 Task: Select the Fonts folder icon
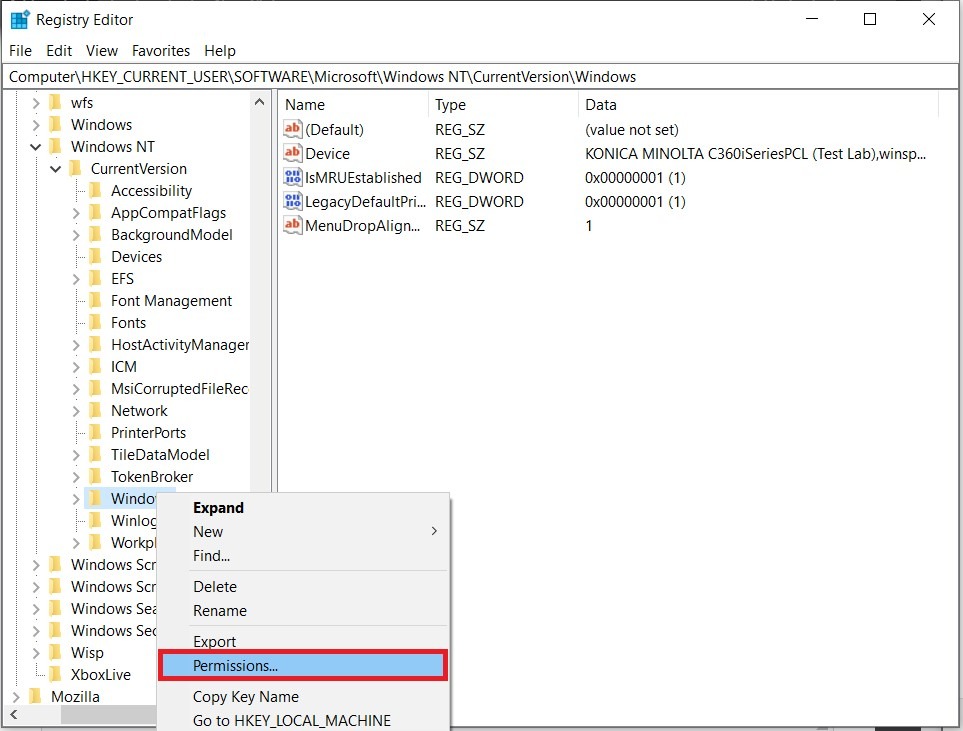tap(96, 322)
